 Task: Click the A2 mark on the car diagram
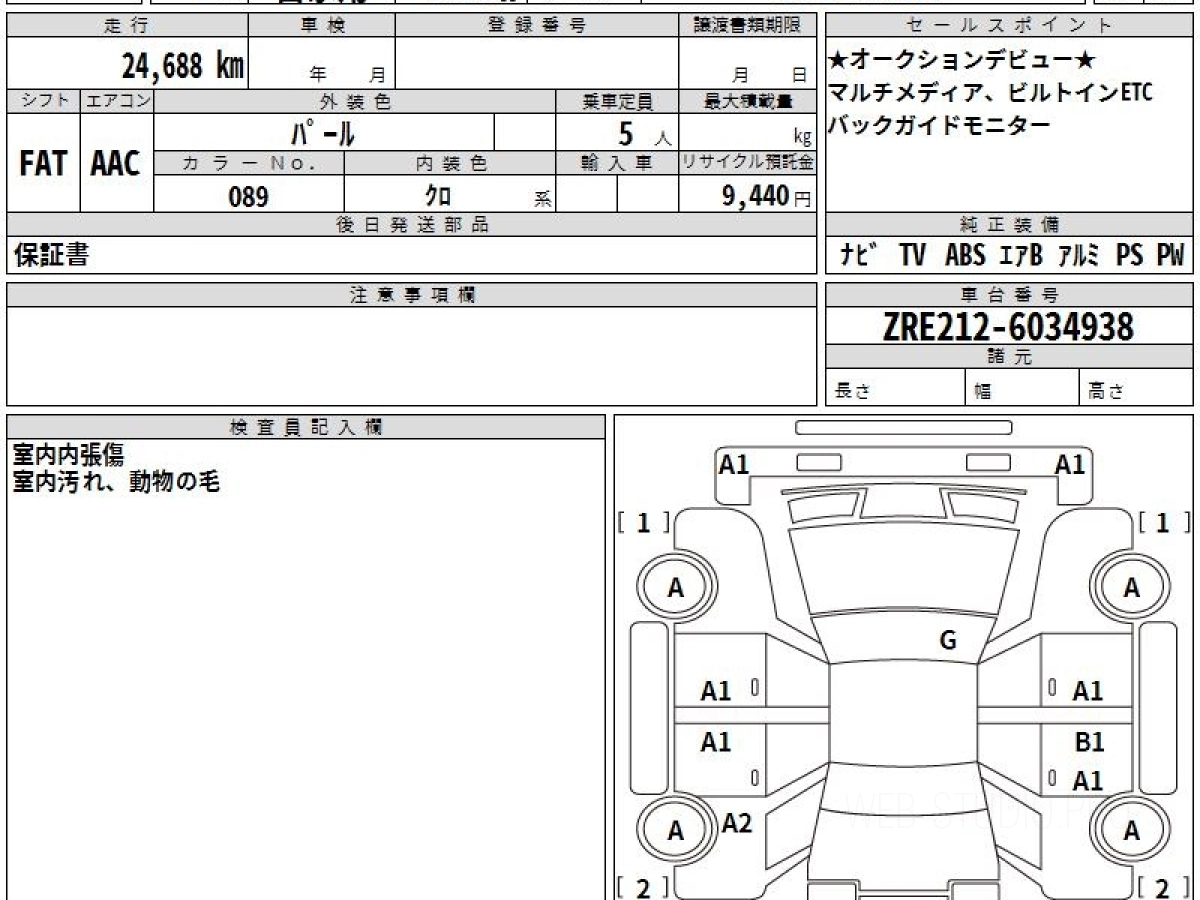click(736, 823)
